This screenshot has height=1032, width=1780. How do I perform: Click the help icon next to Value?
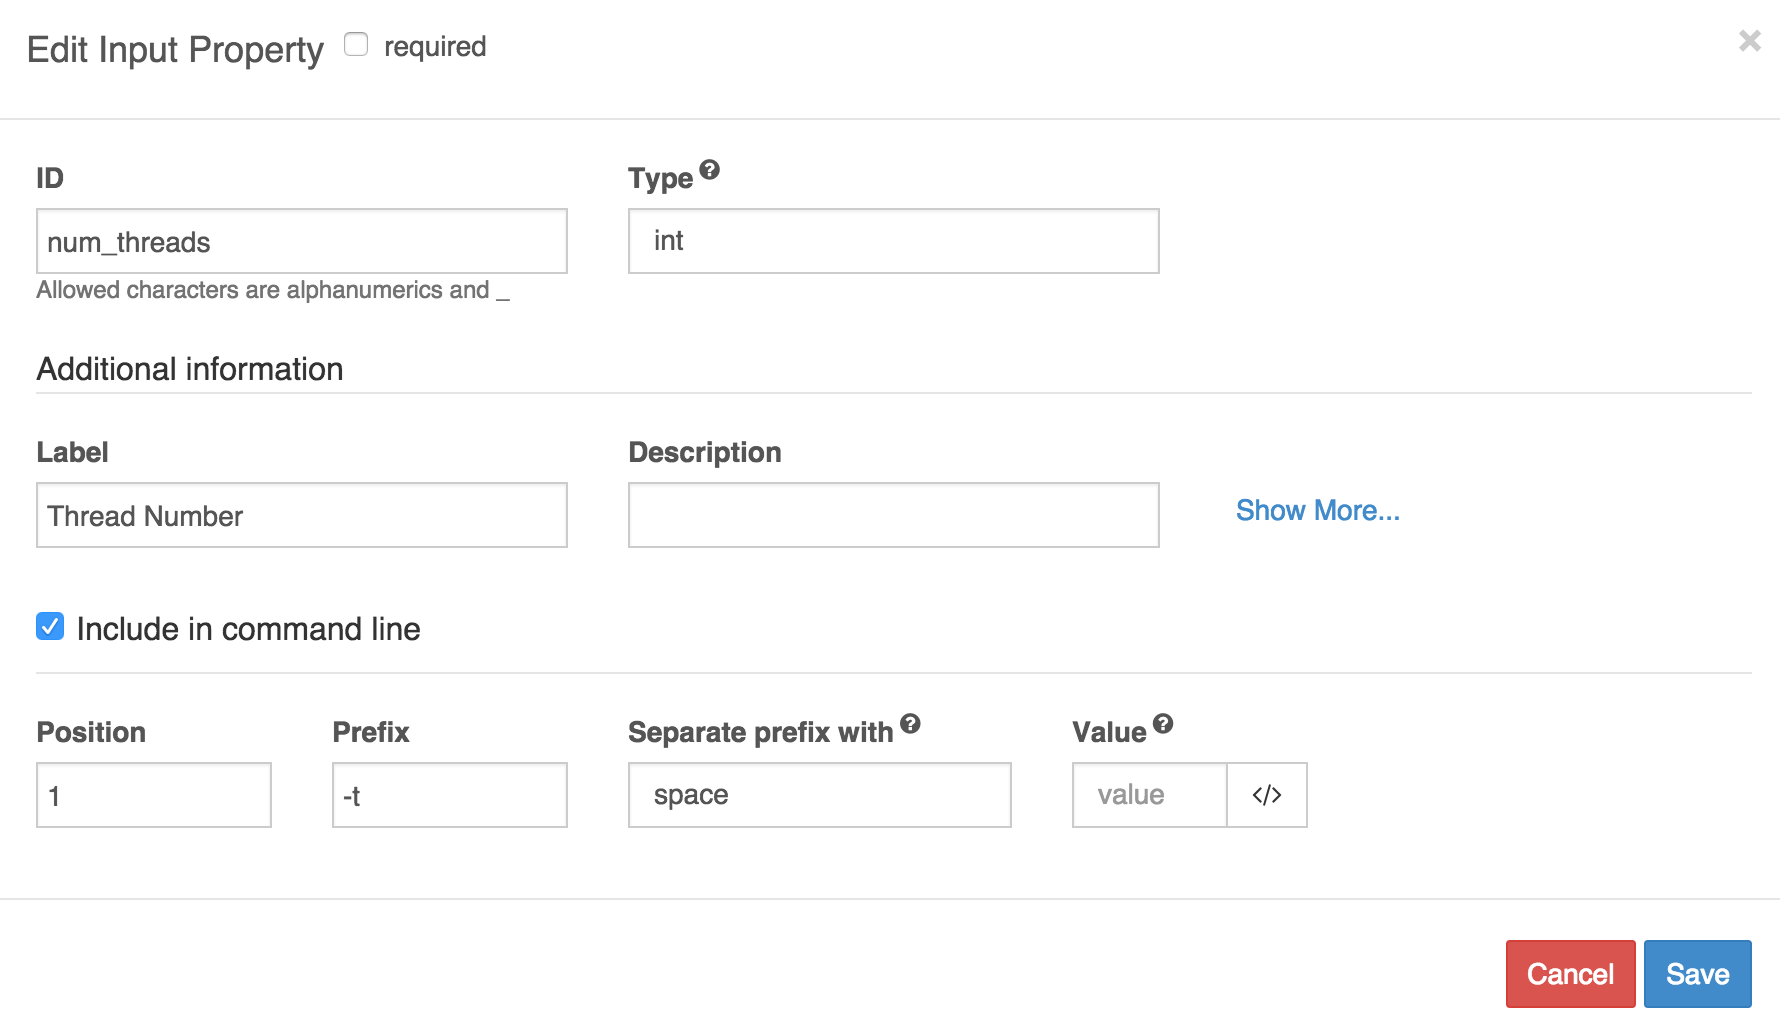pos(1163,724)
